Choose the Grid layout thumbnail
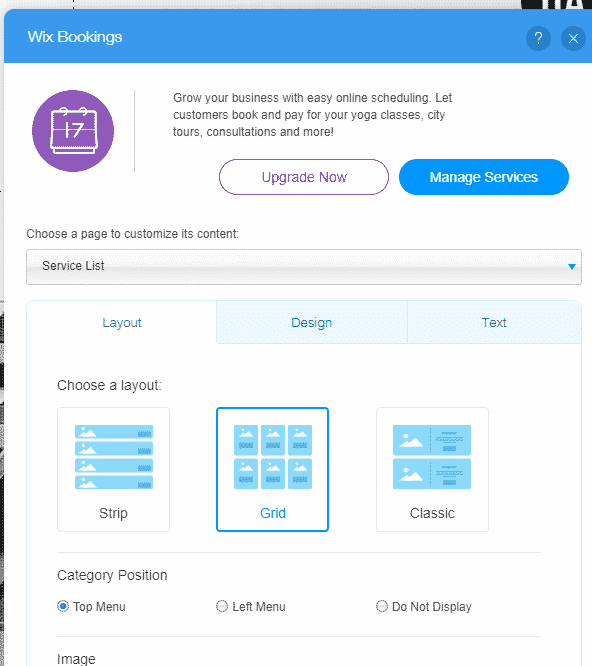Viewport: 592px width, 666px height. pos(273,469)
